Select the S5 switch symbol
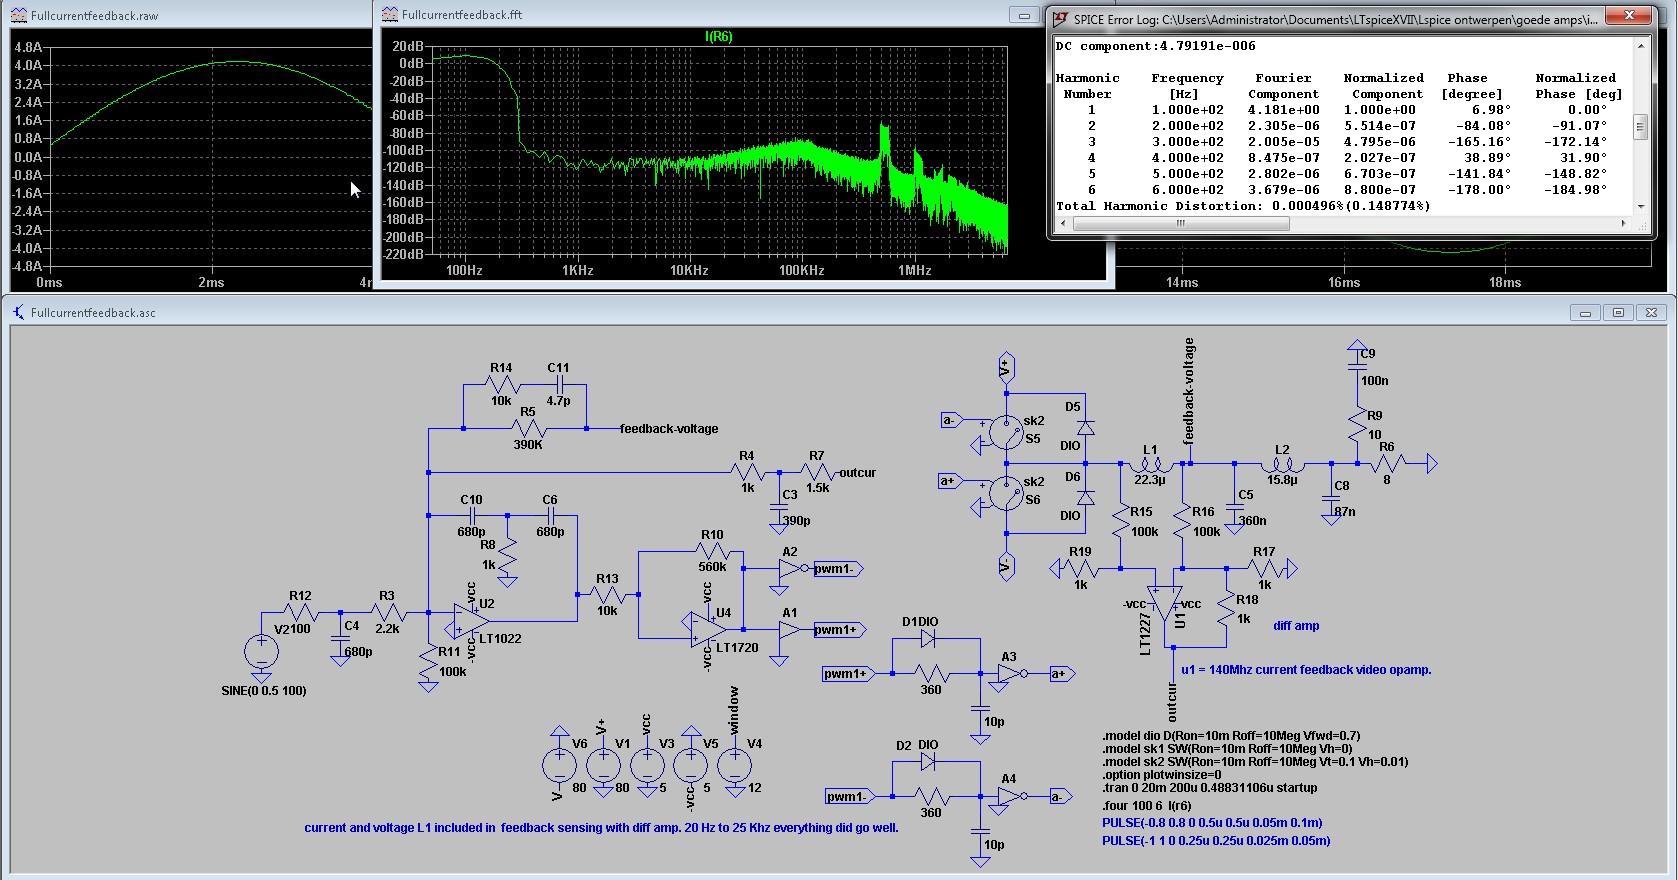This screenshot has height=880, width=1678. click(1005, 432)
